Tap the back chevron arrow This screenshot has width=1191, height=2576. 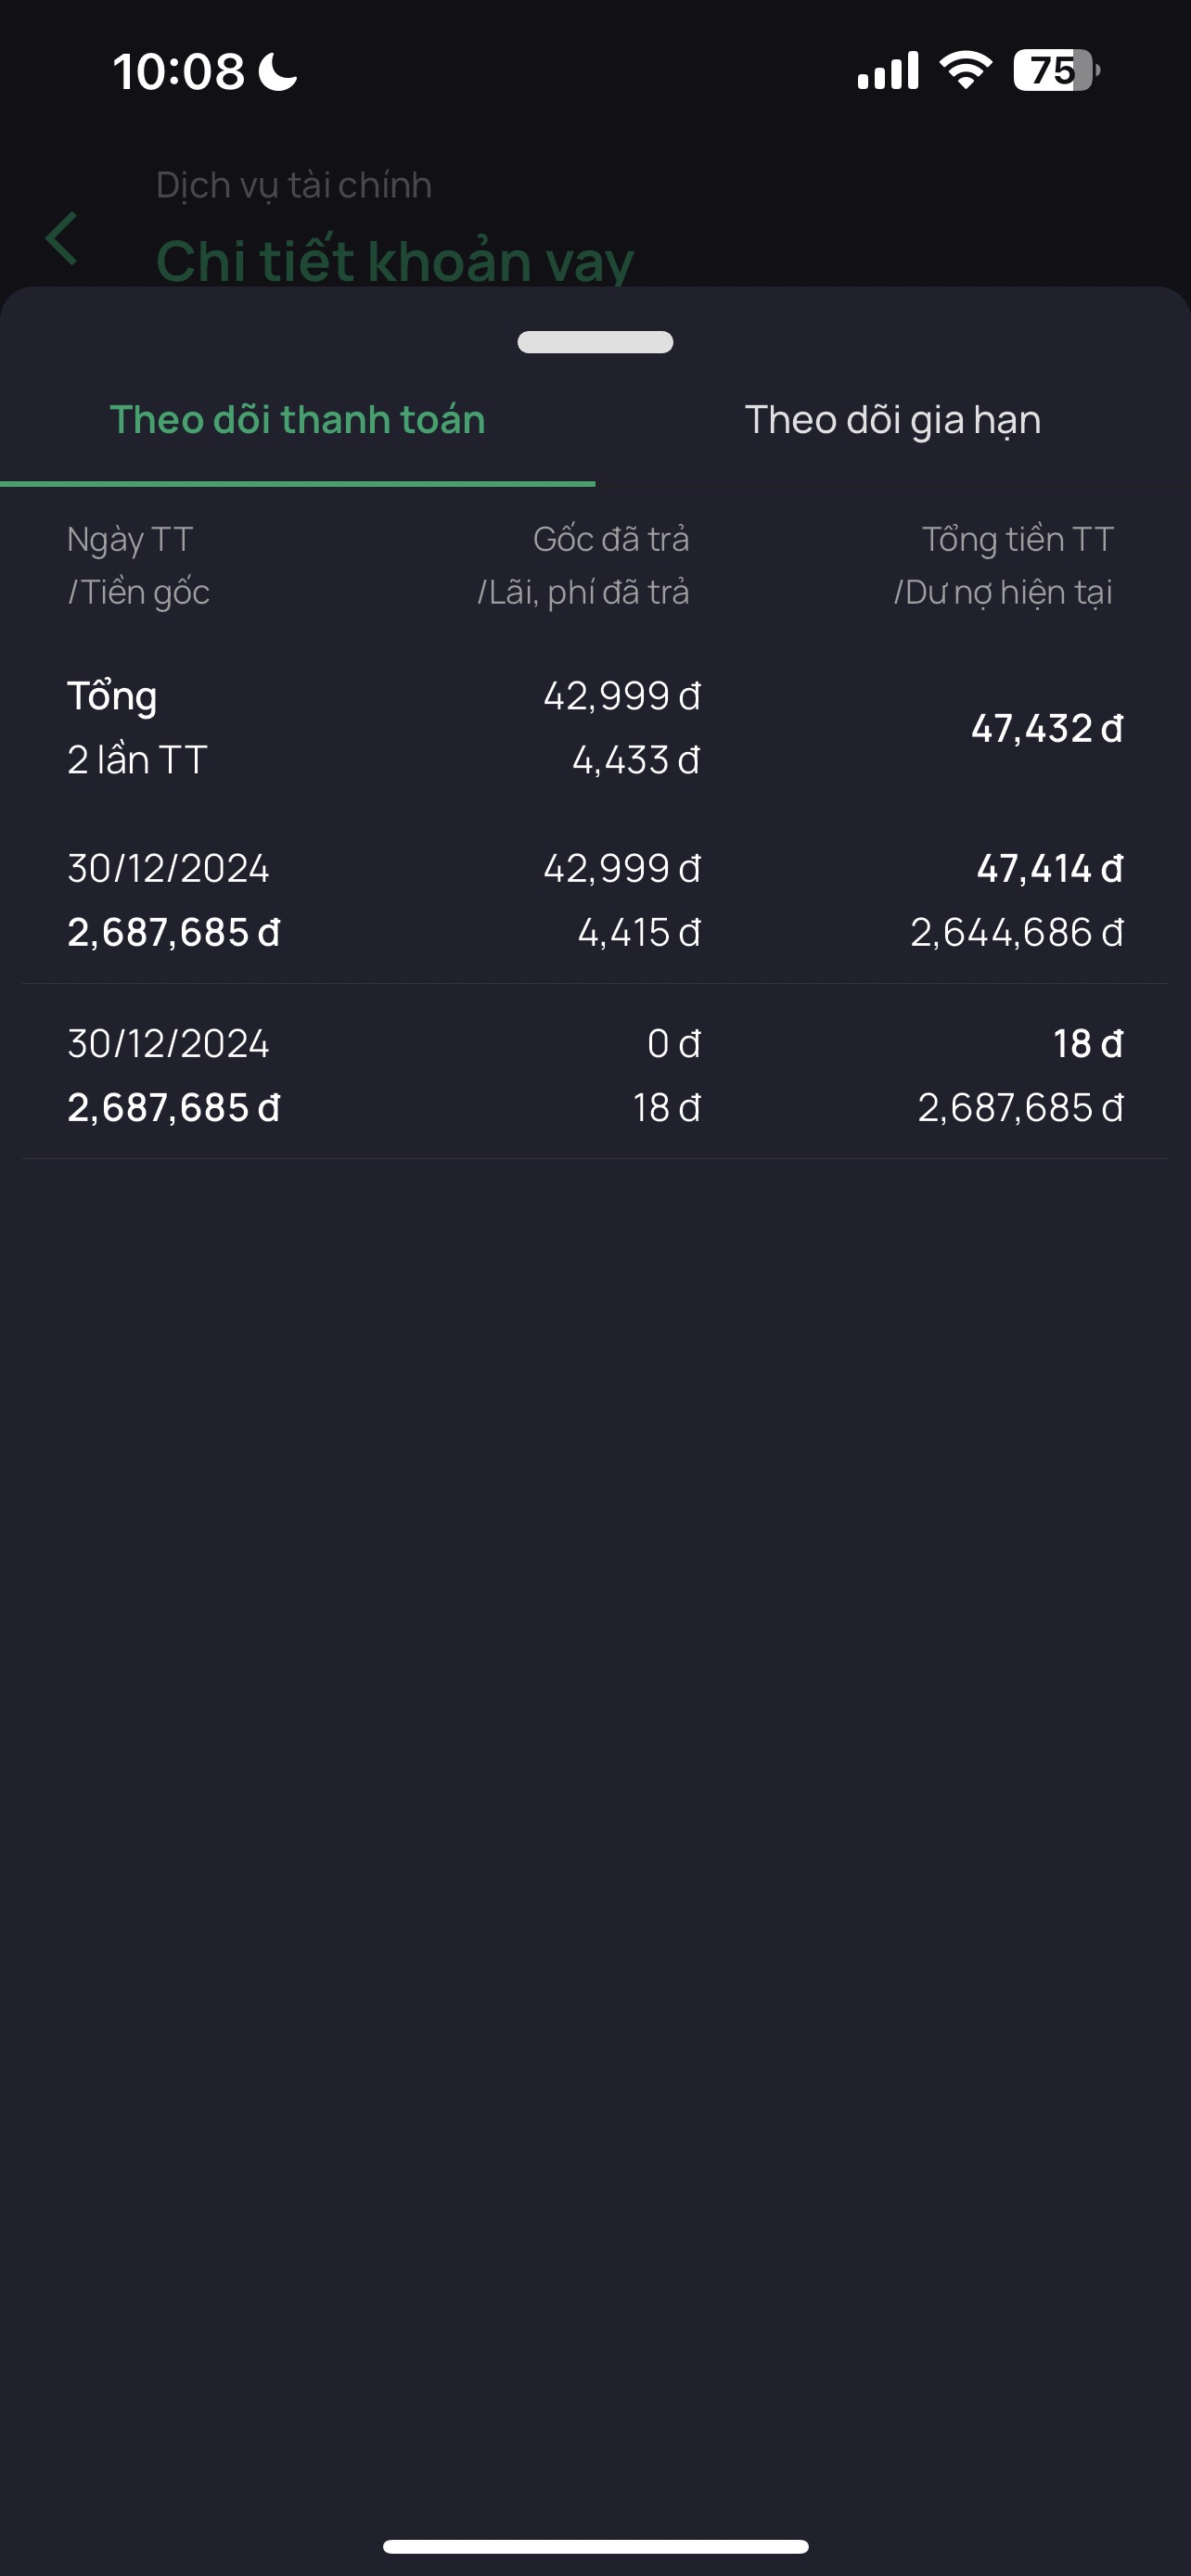pyautogui.click(x=62, y=239)
